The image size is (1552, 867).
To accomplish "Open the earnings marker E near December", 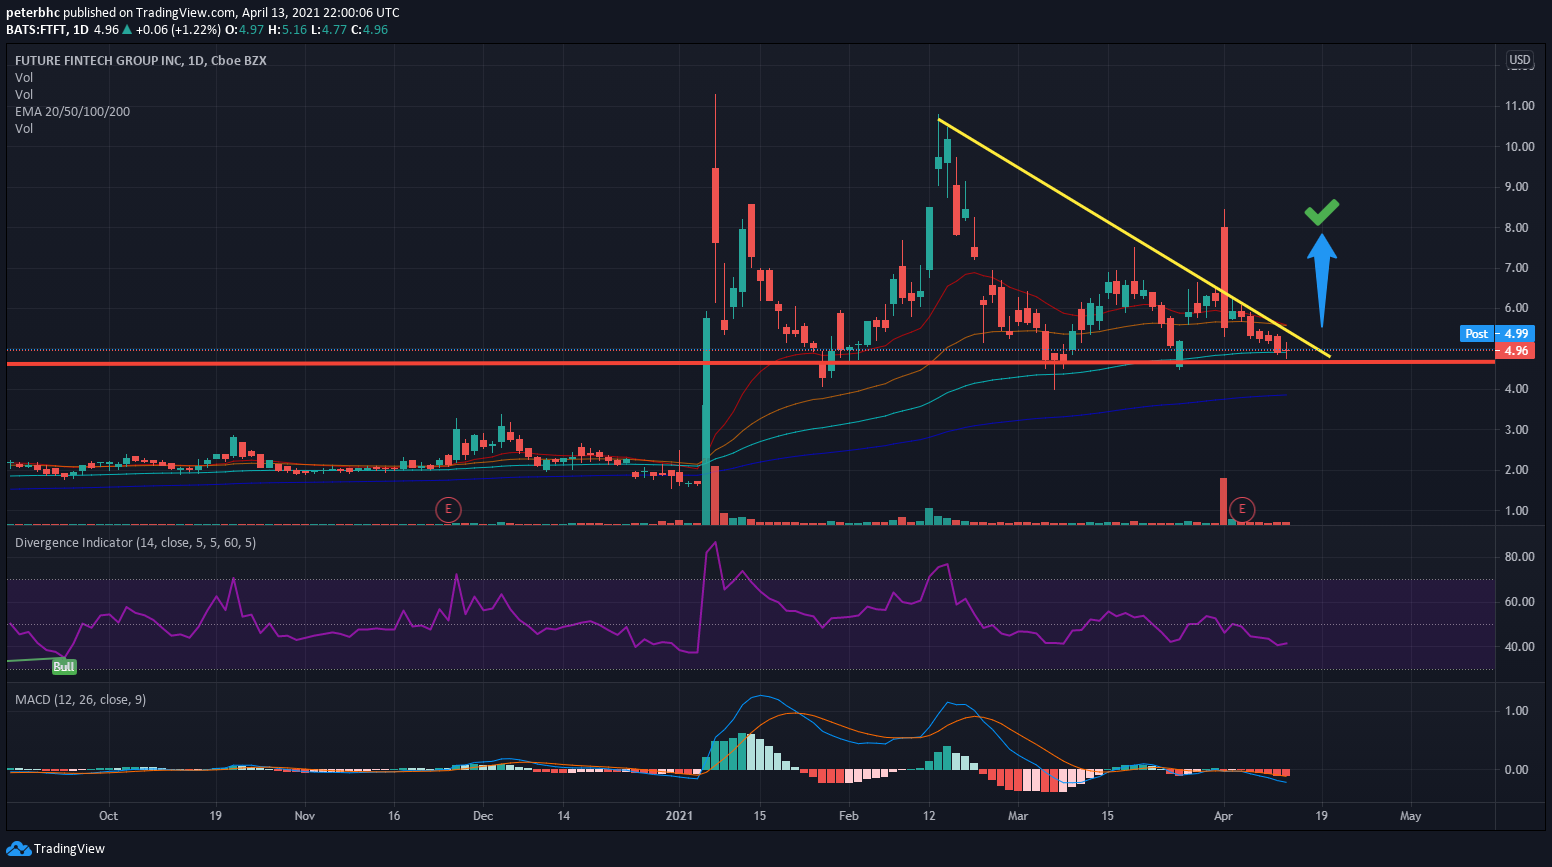I will [448, 509].
